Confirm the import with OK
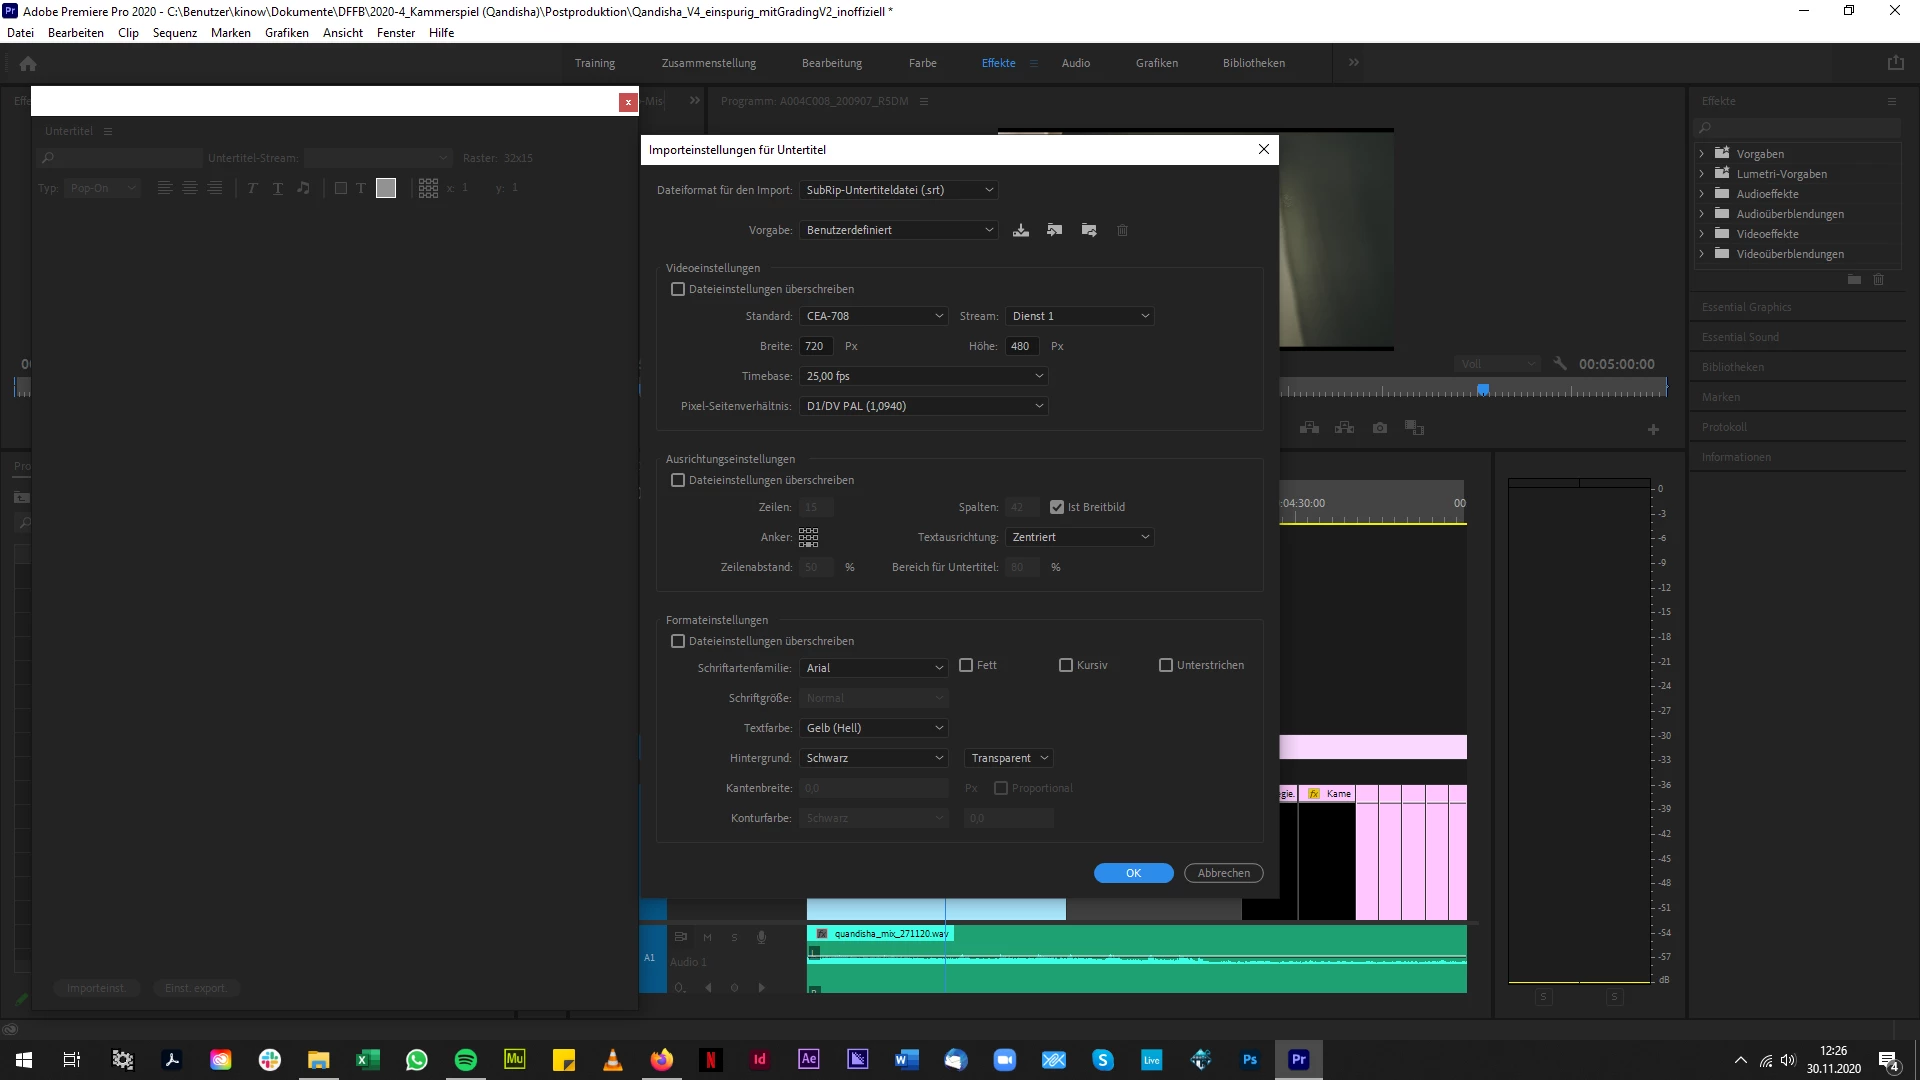The image size is (1920, 1080). [x=1133, y=873]
